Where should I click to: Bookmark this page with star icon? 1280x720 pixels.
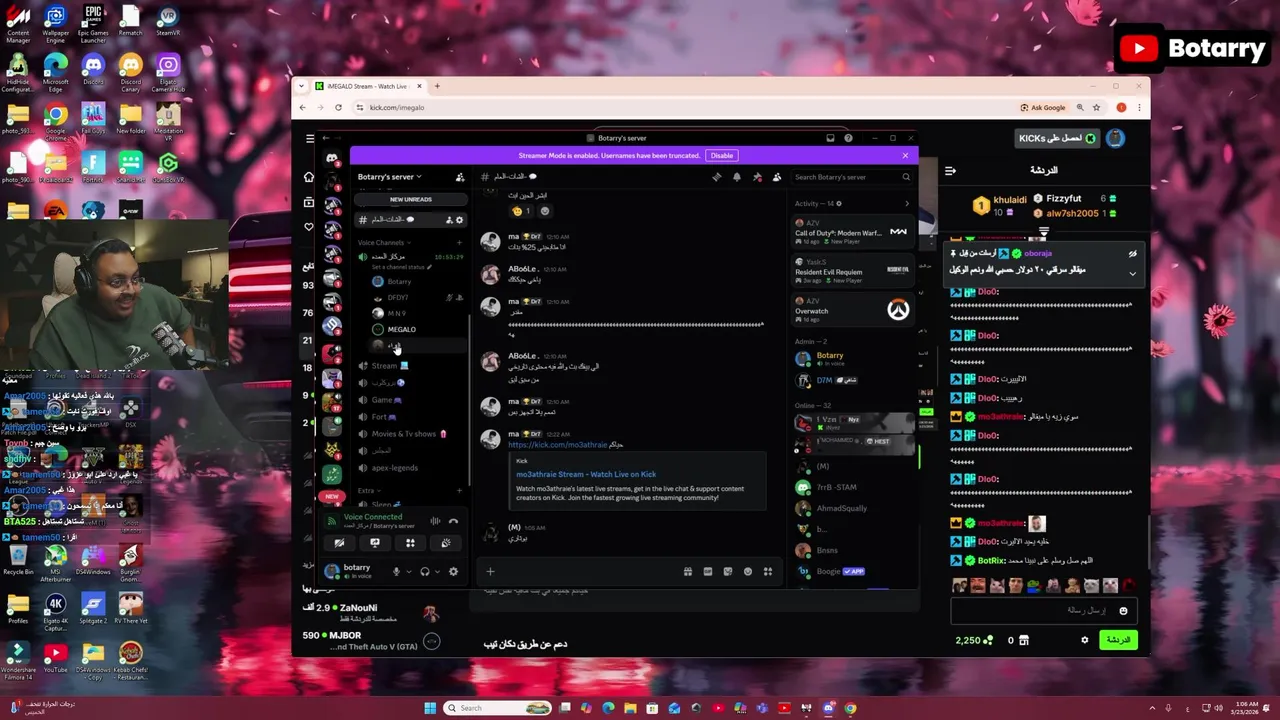1097,107
